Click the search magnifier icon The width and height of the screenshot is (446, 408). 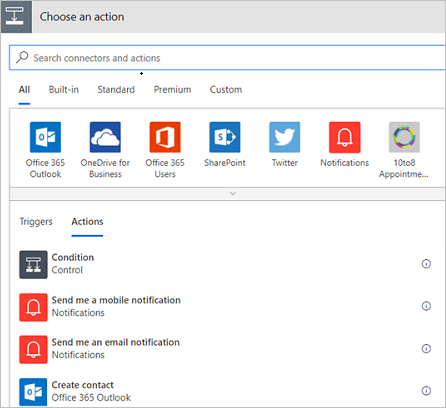tap(22, 57)
